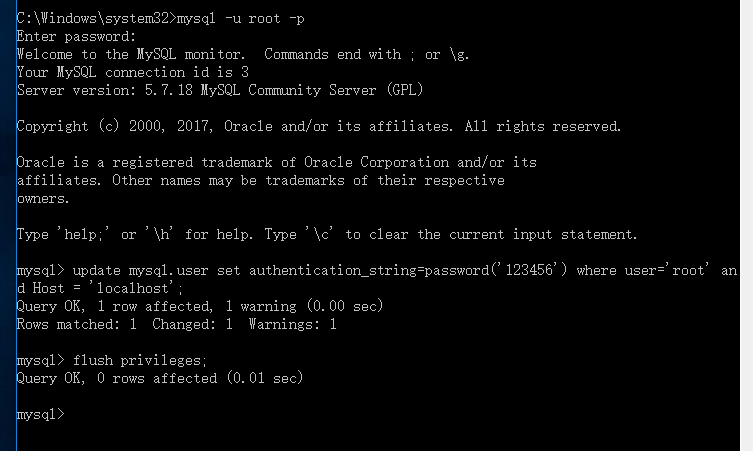The height and width of the screenshot is (451, 753).
Task: Click the 'affiliates. Other names may be' line
Action: pyautogui.click(x=260, y=181)
